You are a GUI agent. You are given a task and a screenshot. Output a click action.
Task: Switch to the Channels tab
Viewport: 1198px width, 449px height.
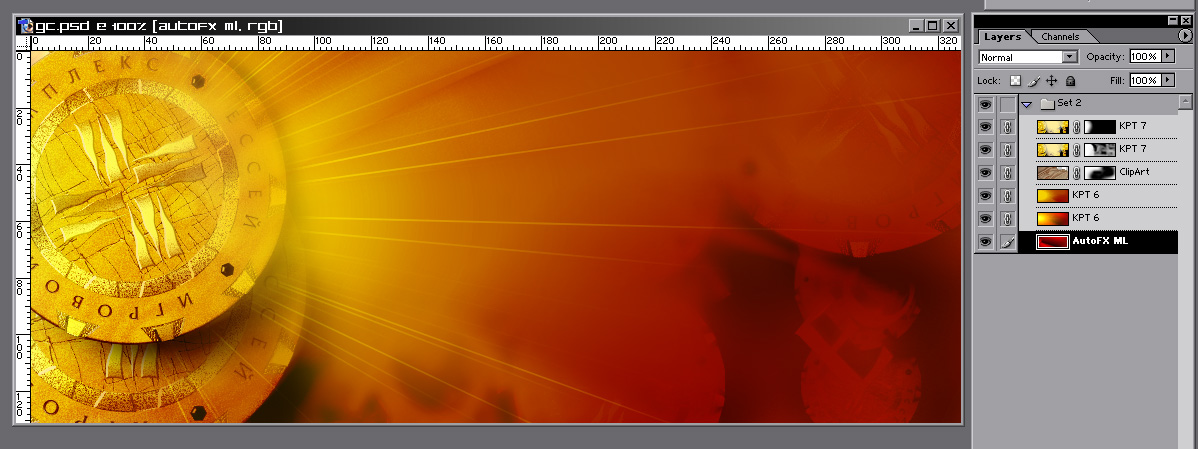(1060, 36)
